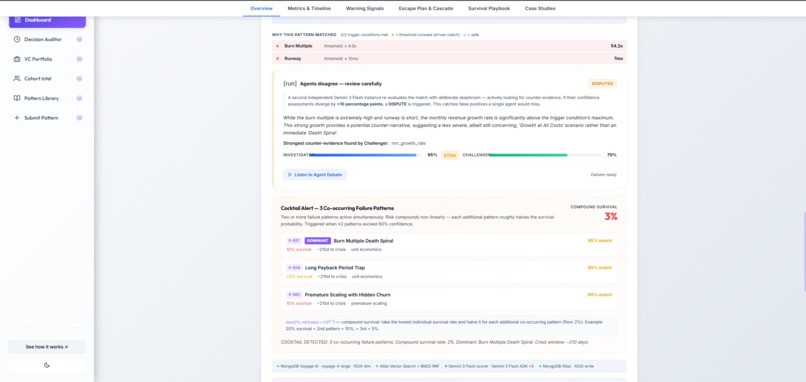This screenshot has height=382, width=806.
Task: Go to the Survival Playbook tab
Action: [x=489, y=8]
